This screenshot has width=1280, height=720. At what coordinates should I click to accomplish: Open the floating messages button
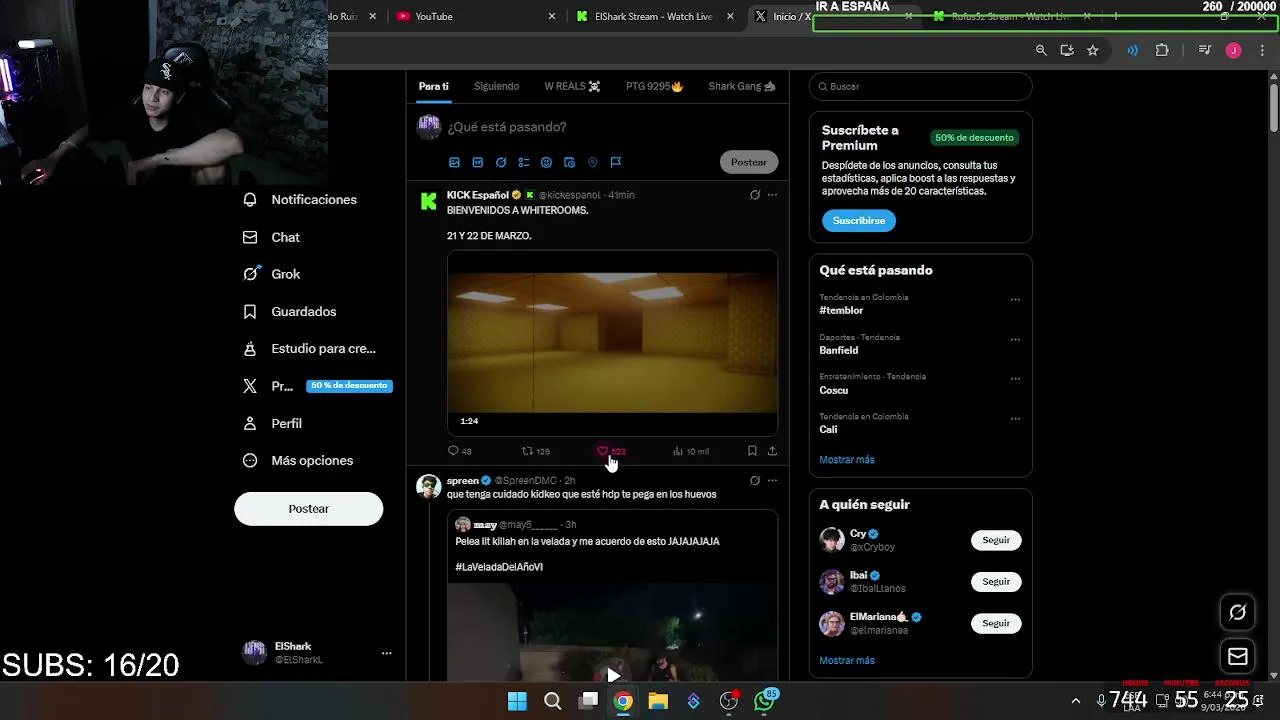pos(1238,657)
